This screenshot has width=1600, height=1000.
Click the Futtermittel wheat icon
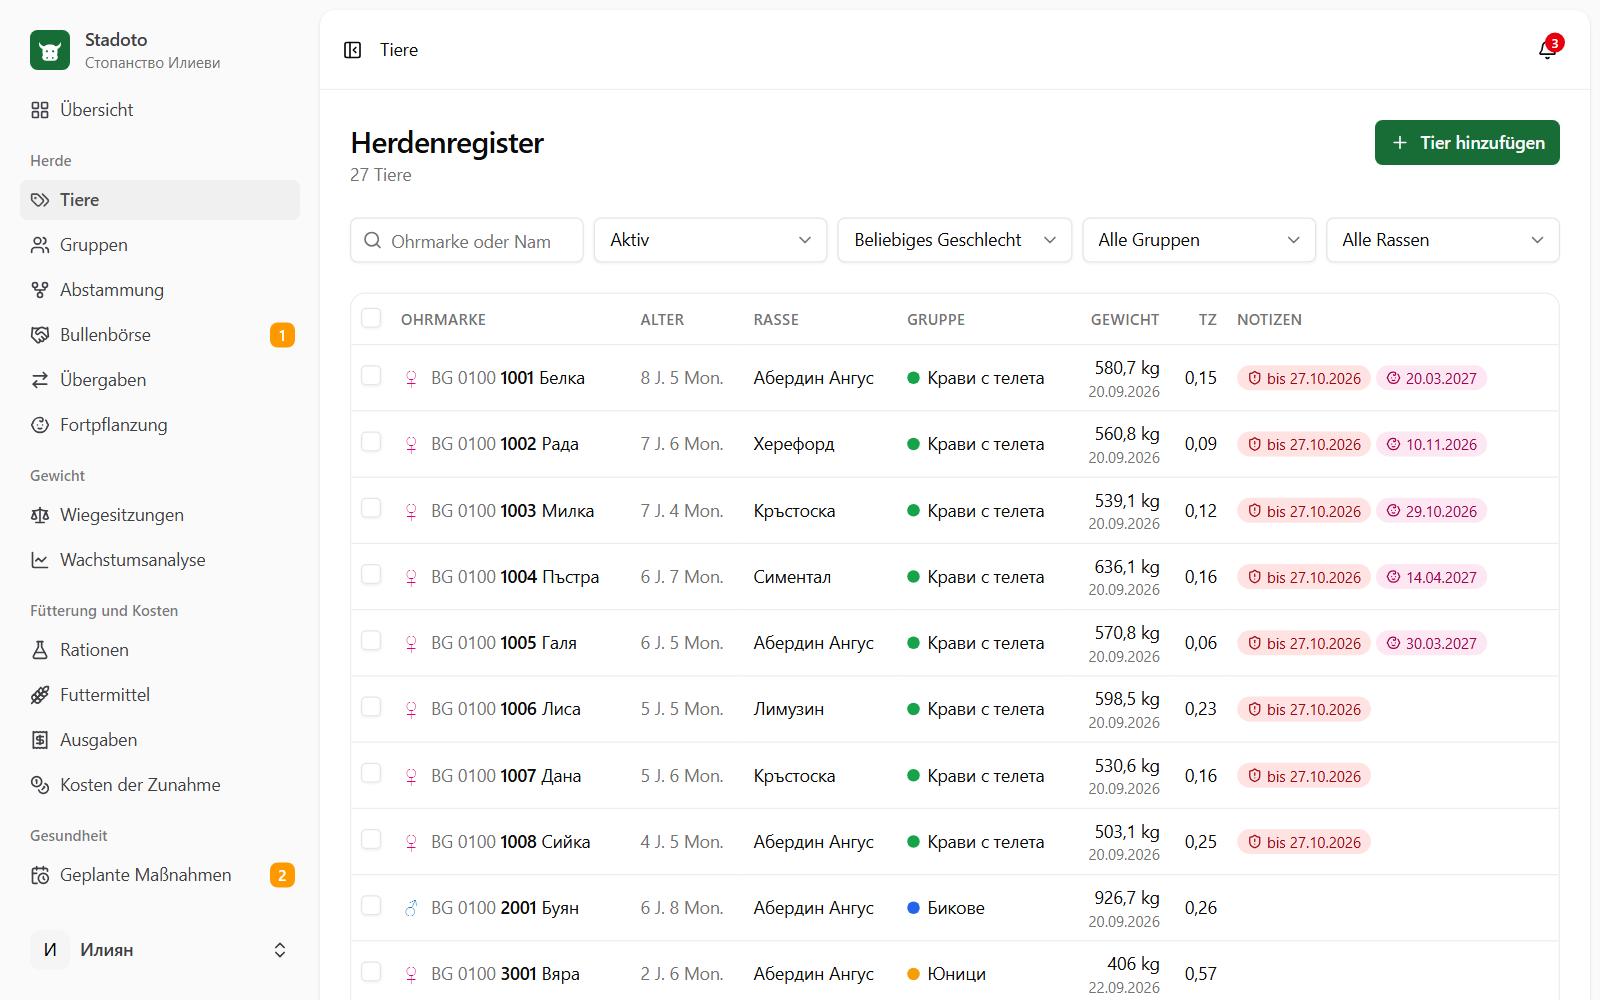(x=40, y=695)
